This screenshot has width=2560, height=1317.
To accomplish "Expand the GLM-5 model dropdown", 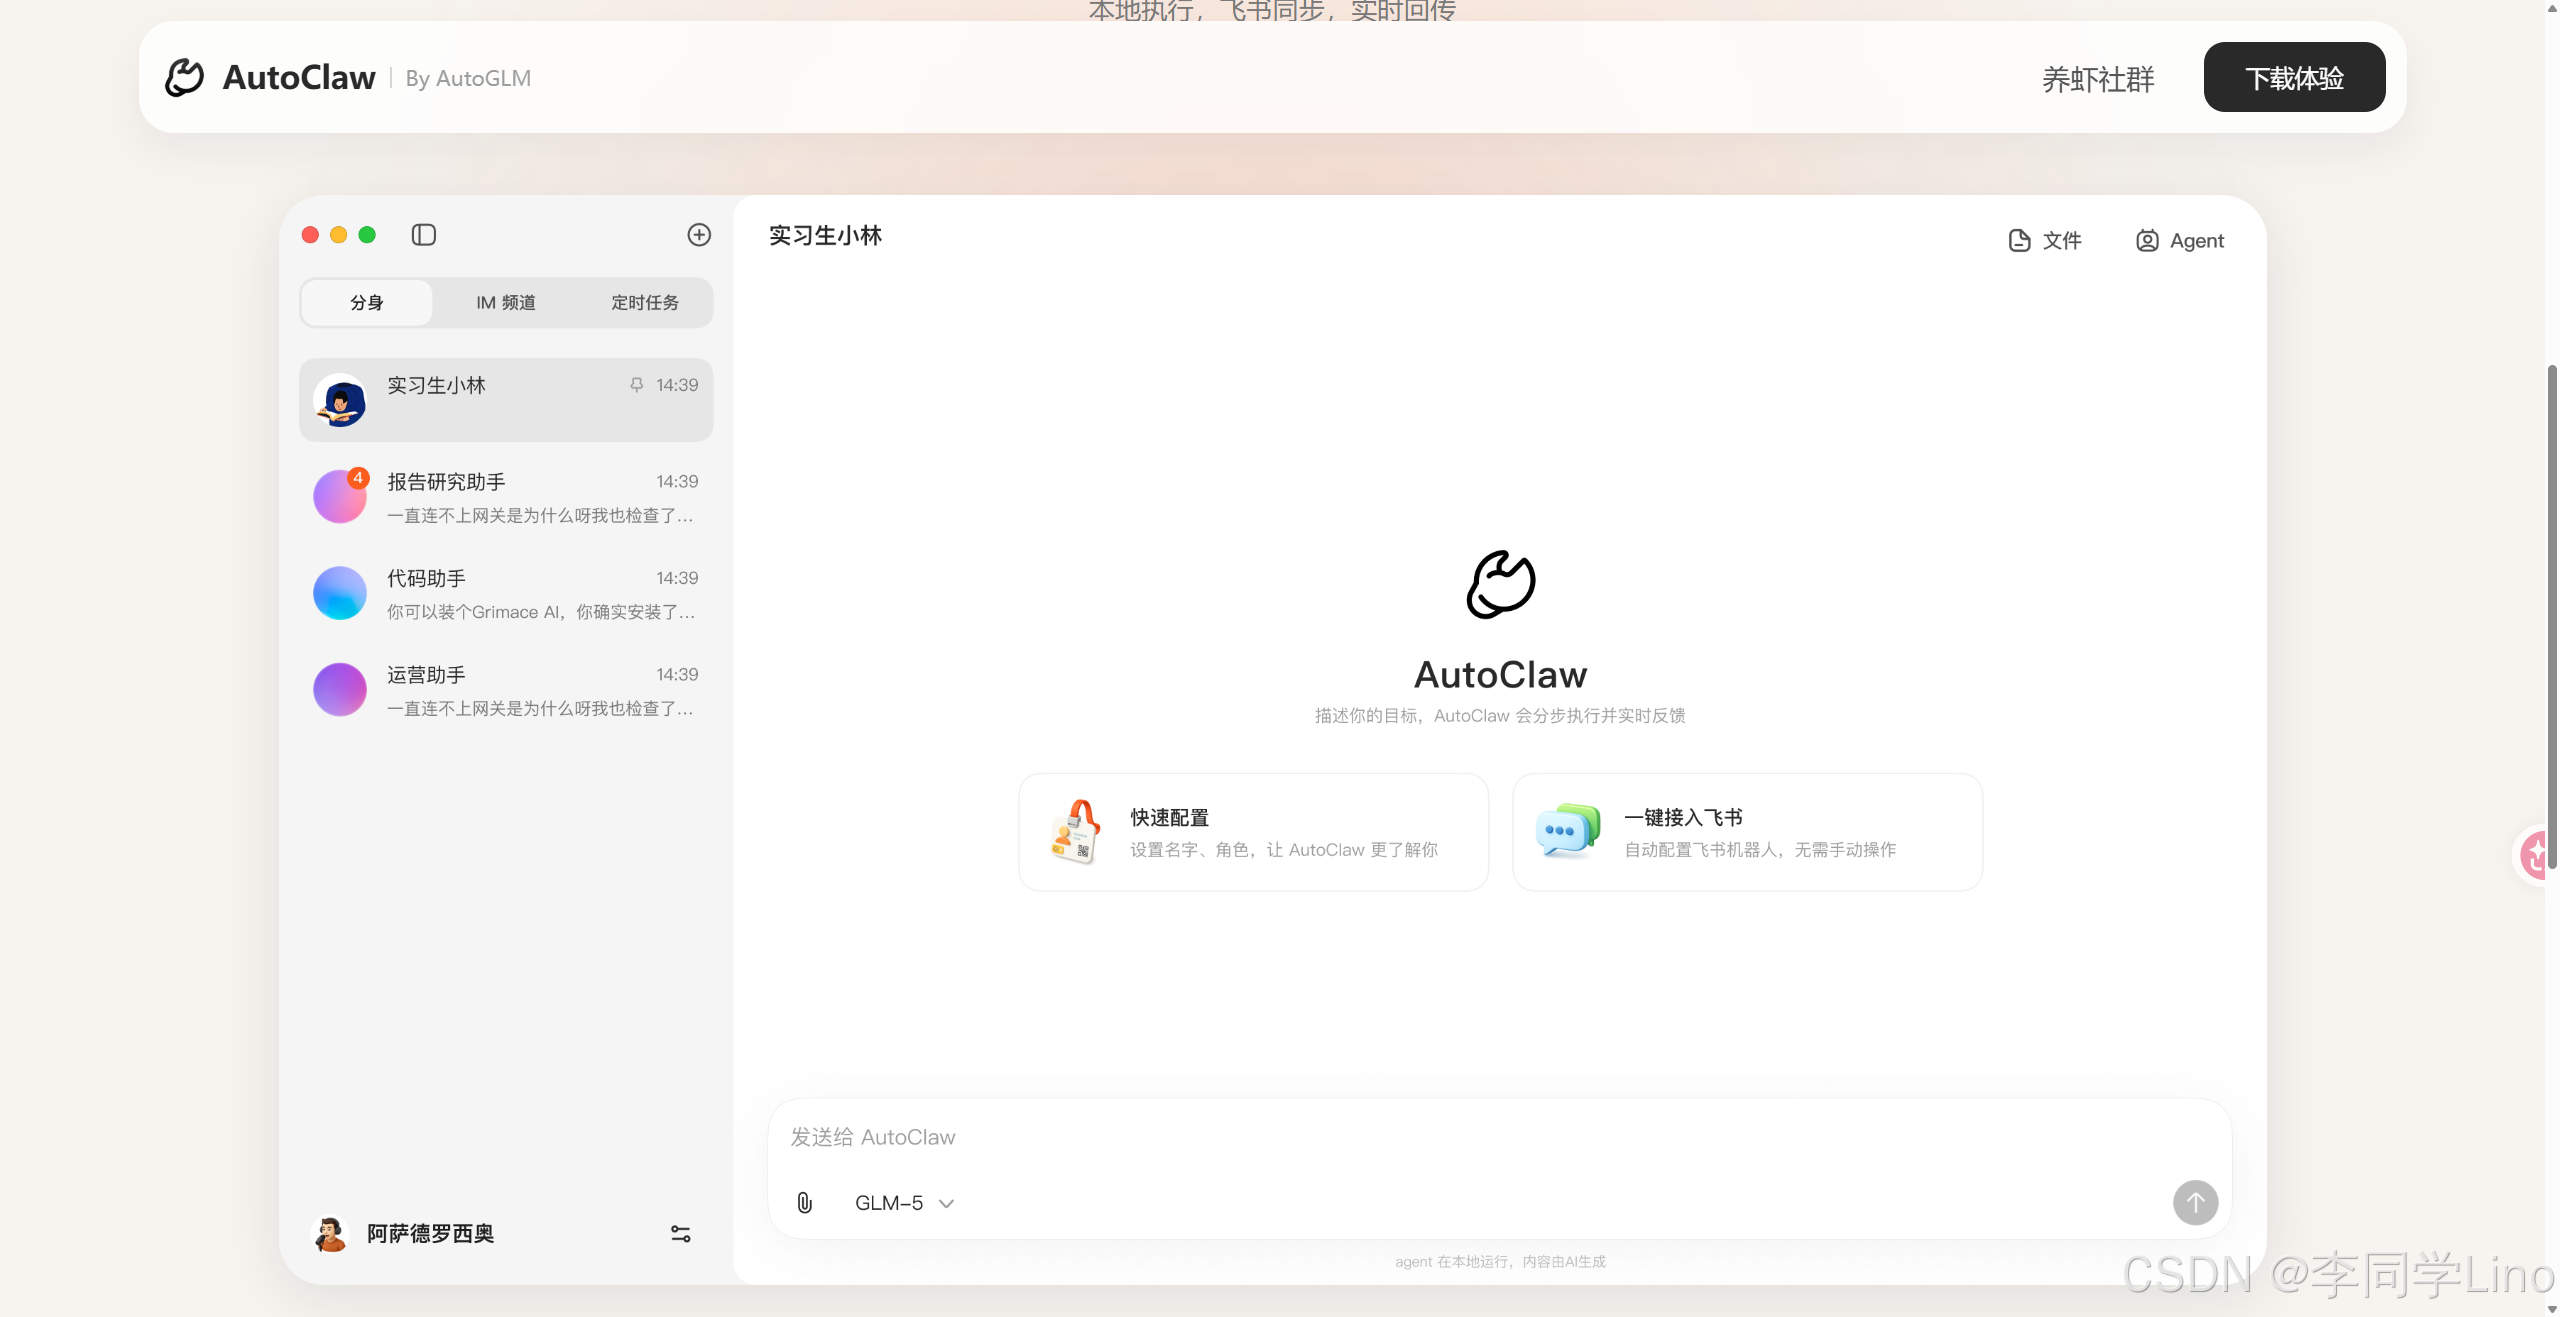I will [889, 1203].
